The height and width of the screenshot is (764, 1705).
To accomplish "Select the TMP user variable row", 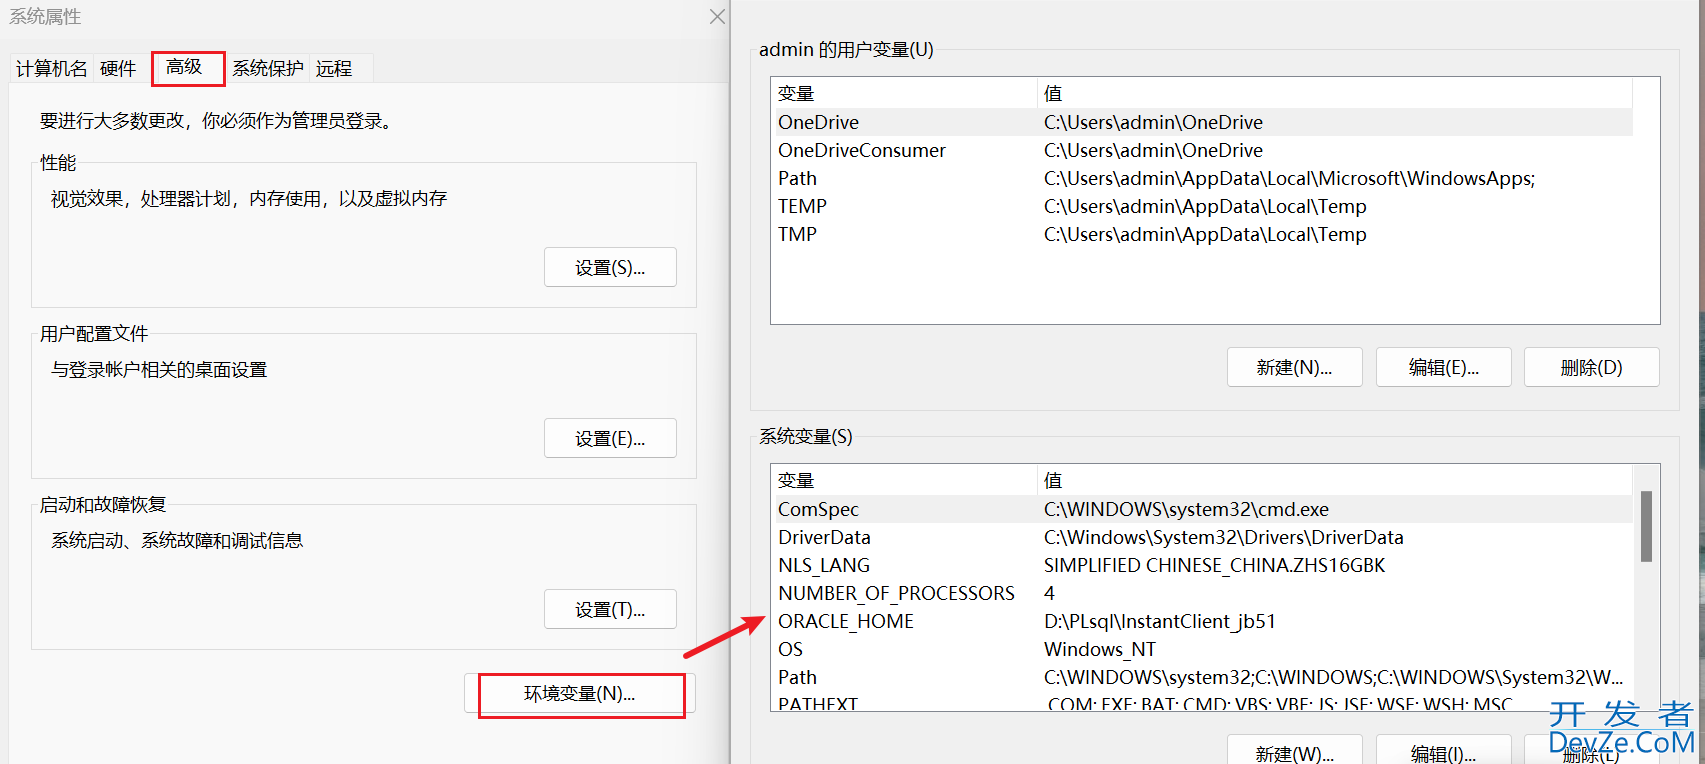I will coord(1203,234).
